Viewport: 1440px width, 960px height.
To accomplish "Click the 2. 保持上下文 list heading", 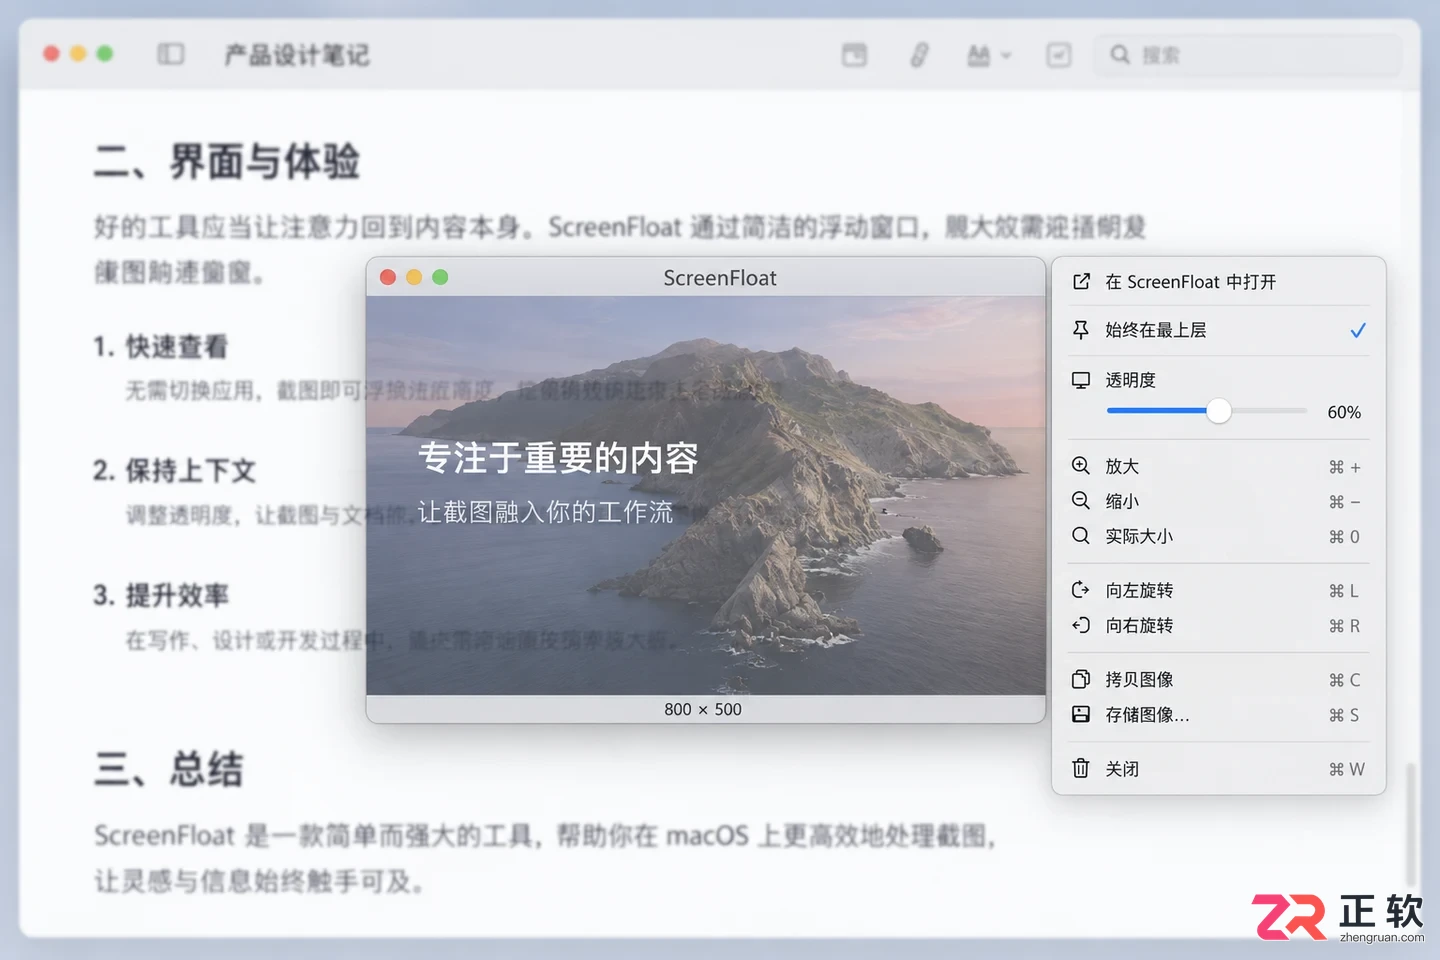I will (175, 471).
